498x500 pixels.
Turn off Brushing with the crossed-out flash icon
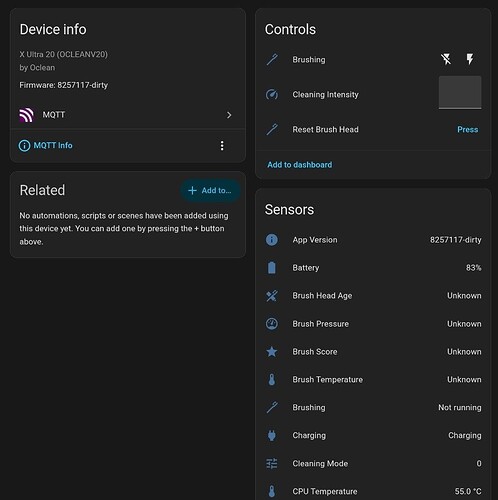click(x=446, y=59)
